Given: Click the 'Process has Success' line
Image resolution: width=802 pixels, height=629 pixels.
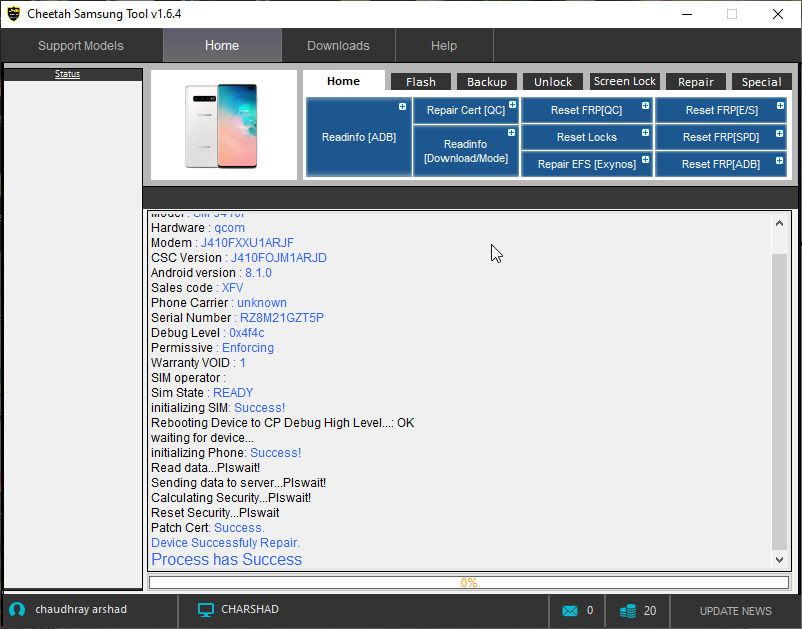Looking at the screenshot, I should (x=227, y=559).
